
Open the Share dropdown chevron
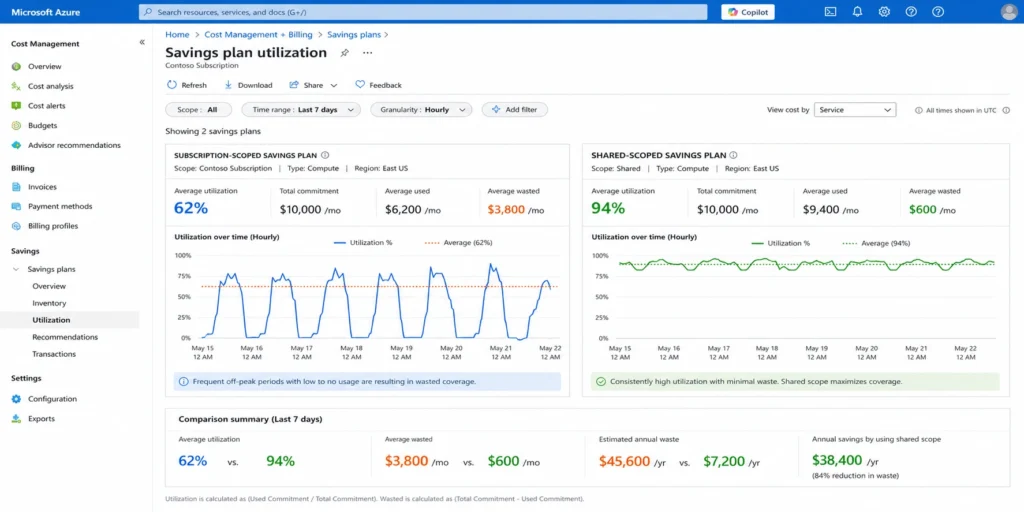(334, 86)
